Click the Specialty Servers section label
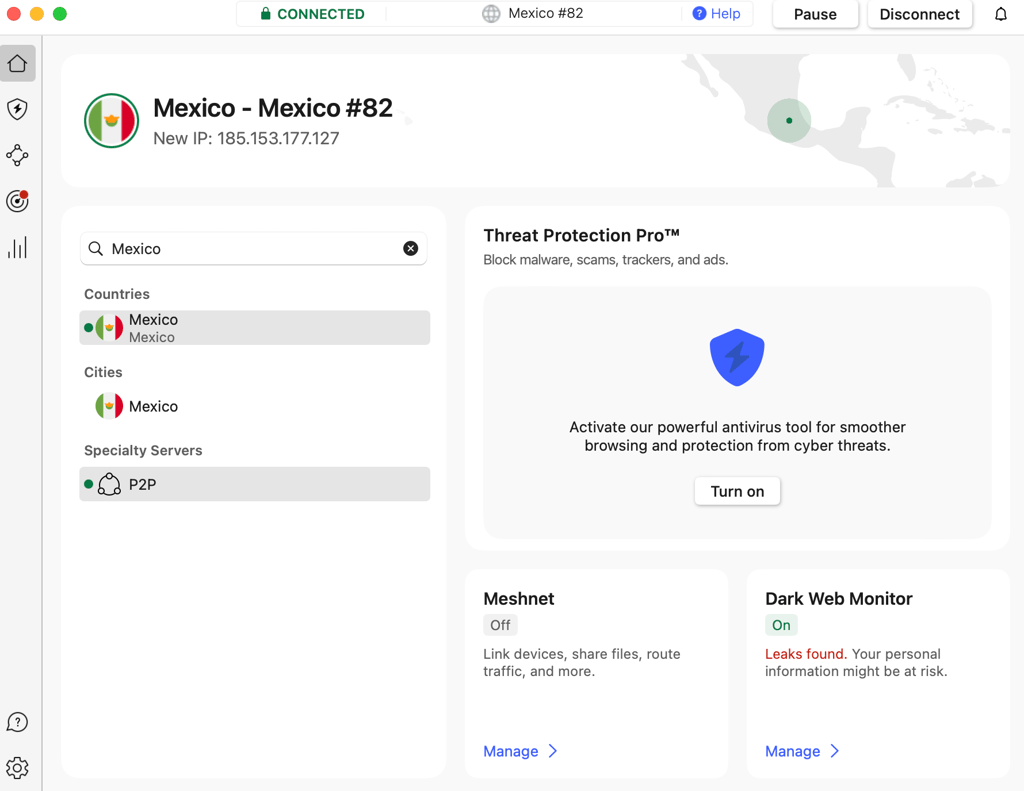This screenshot has height=791, width=1024. point(143,451)
